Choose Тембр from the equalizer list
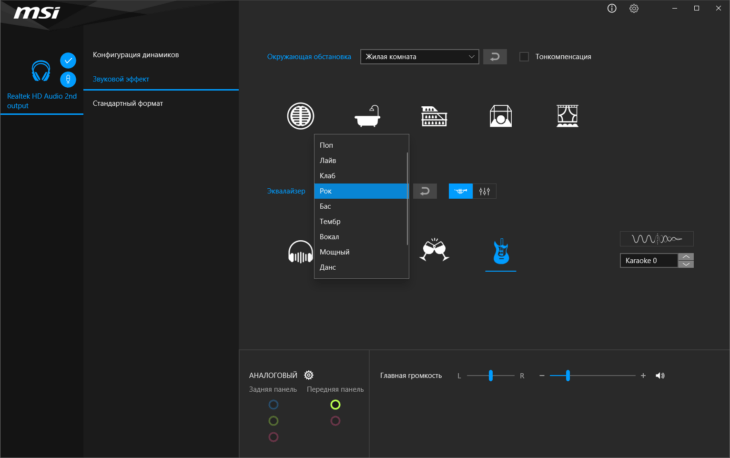The height and width of the screenshot is (458, 730). 360,222
